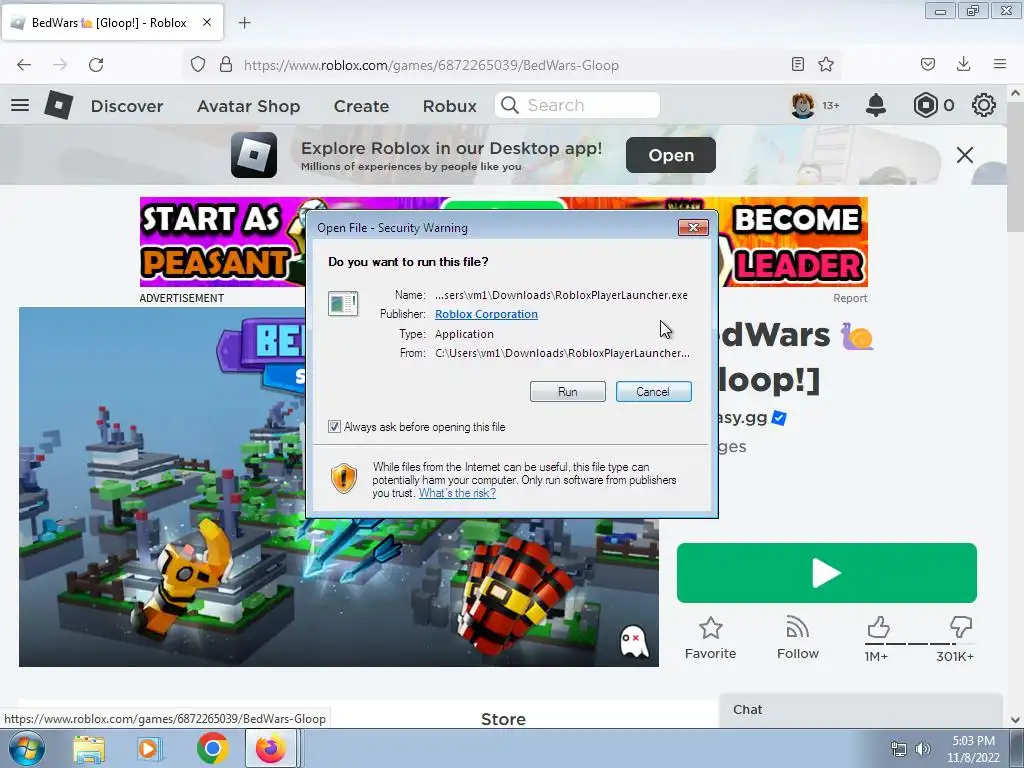Viewport: 1024px width, 768px height.
Task: Open the Avatar Shop menu item
Action: [249, 106]
